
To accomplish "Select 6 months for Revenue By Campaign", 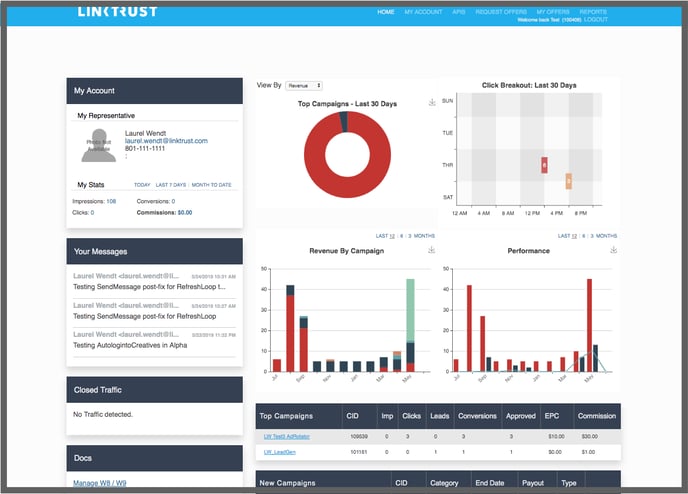I will pyautogui.click(x=401, y=236).
